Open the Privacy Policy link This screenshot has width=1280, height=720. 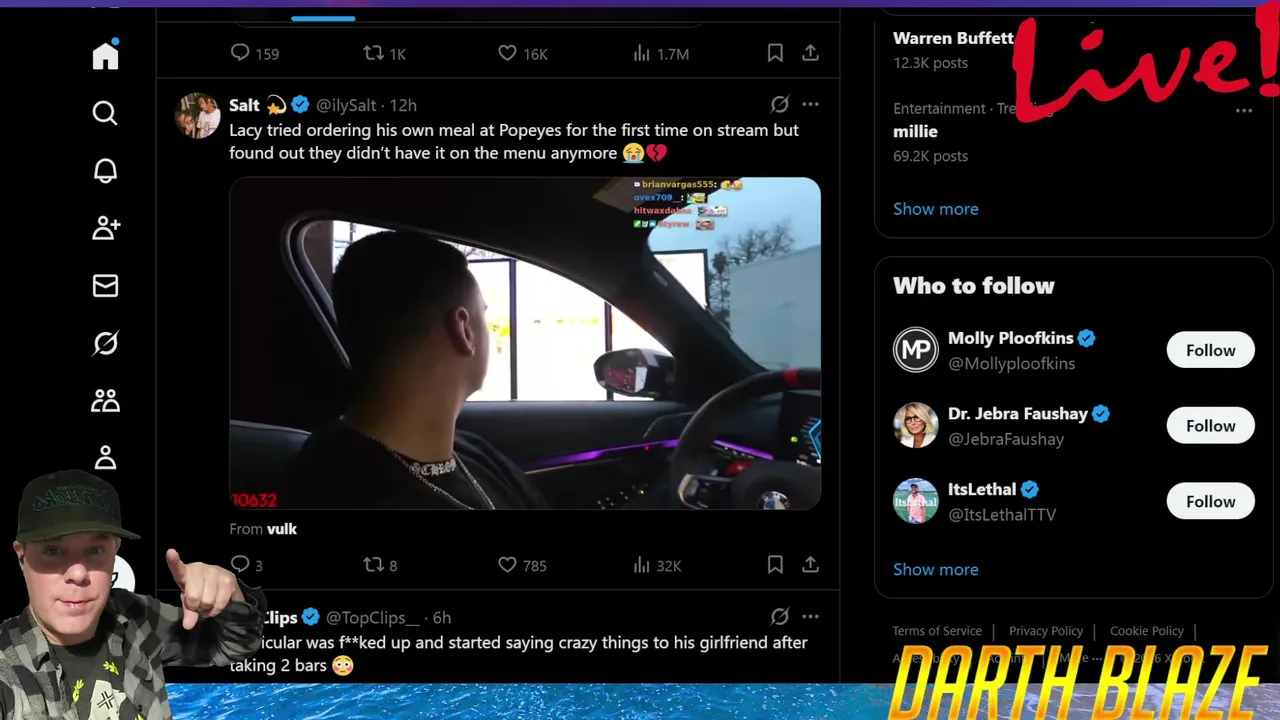1045,631
